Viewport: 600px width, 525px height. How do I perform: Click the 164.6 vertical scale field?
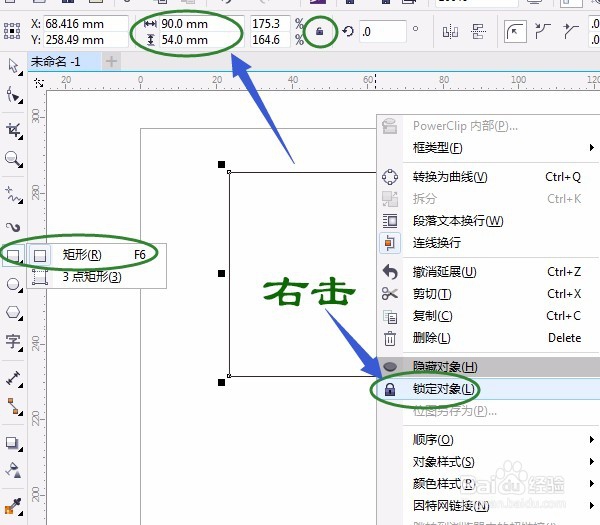coord(270,40)
